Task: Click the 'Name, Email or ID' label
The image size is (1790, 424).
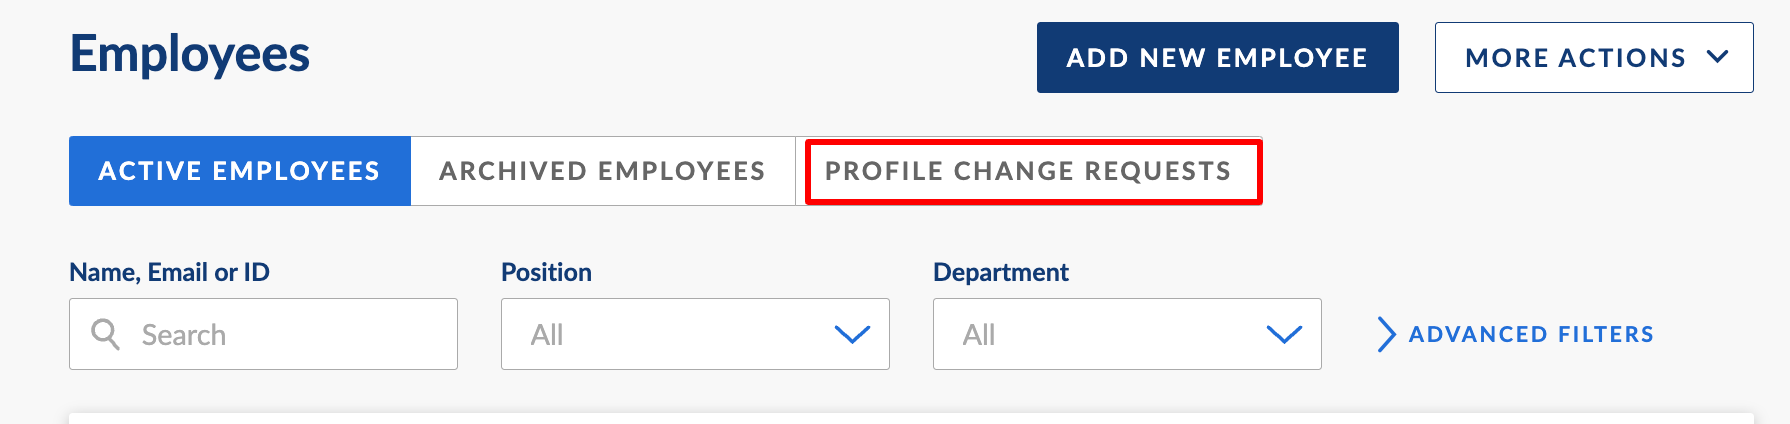Action: (169, 272)
